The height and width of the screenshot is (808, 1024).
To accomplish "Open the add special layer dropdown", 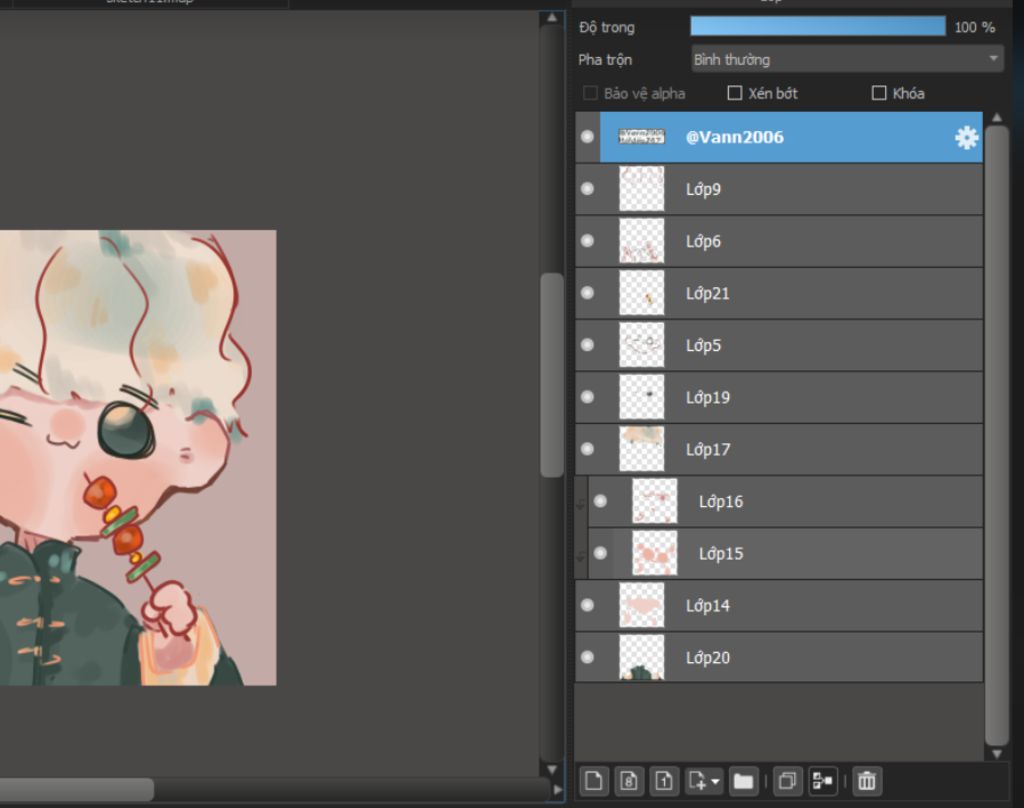I will [x=703, y=781].
